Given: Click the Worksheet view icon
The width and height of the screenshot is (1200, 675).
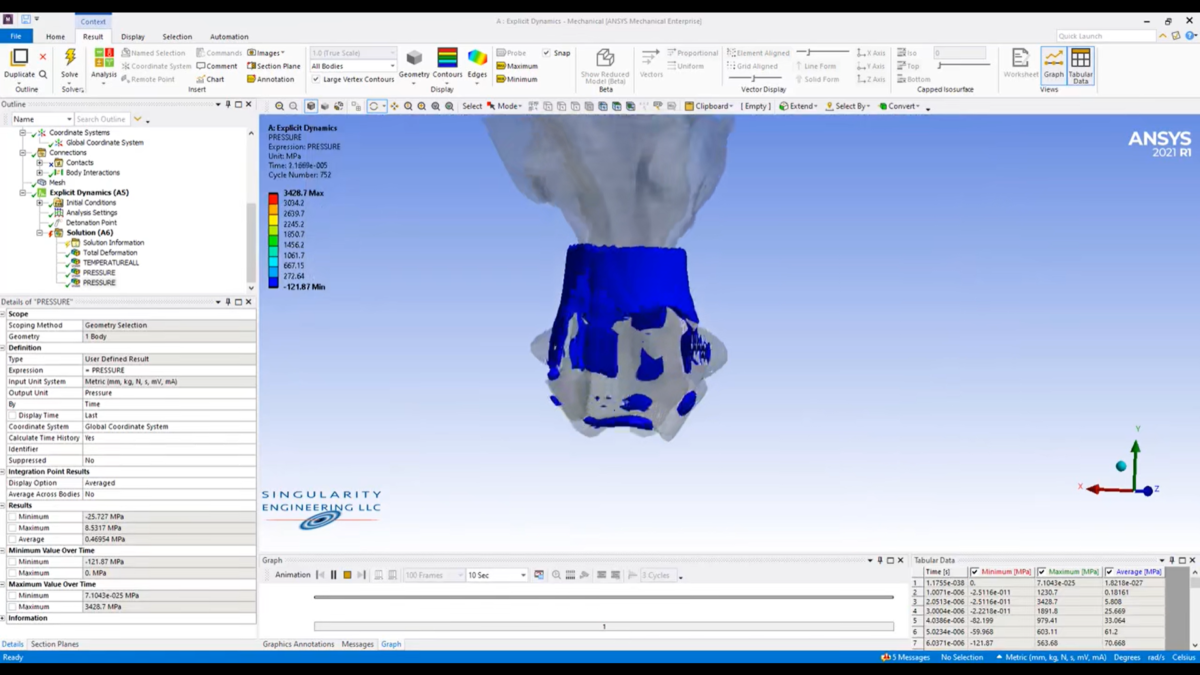Looking at the screenshot, I should click(x=1020, y=61).
